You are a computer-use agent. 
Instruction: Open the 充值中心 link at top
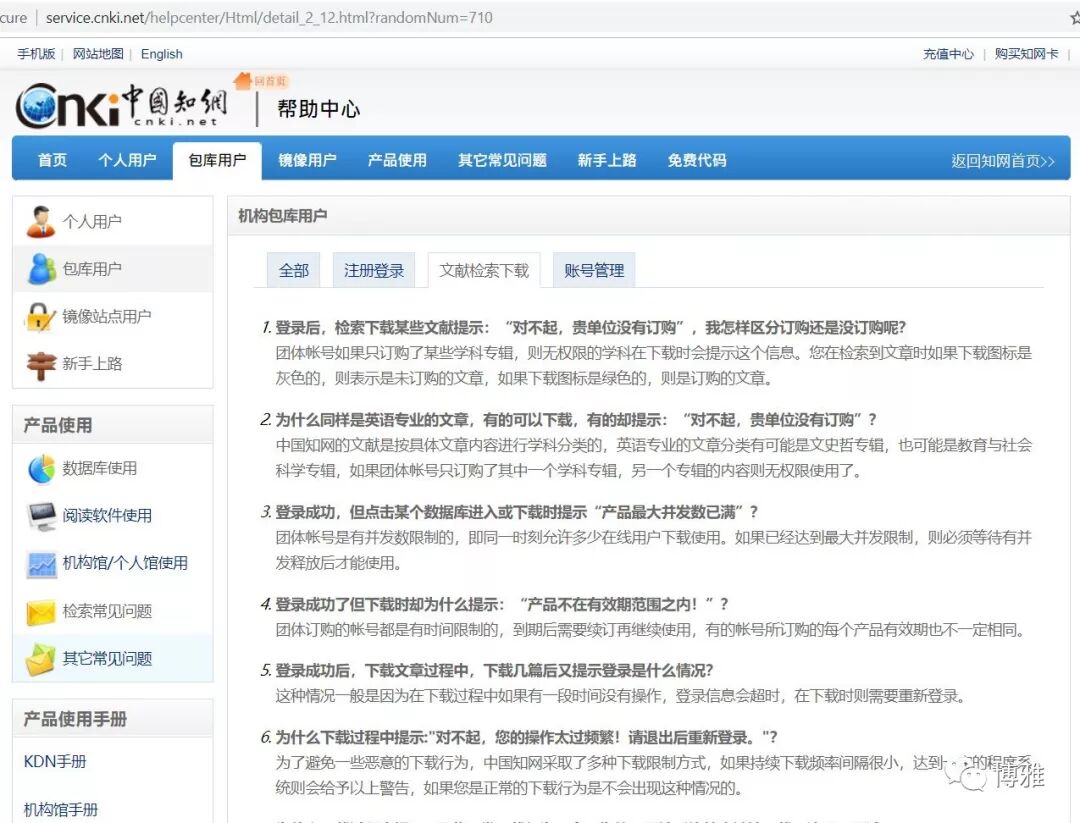pos(947,54)
